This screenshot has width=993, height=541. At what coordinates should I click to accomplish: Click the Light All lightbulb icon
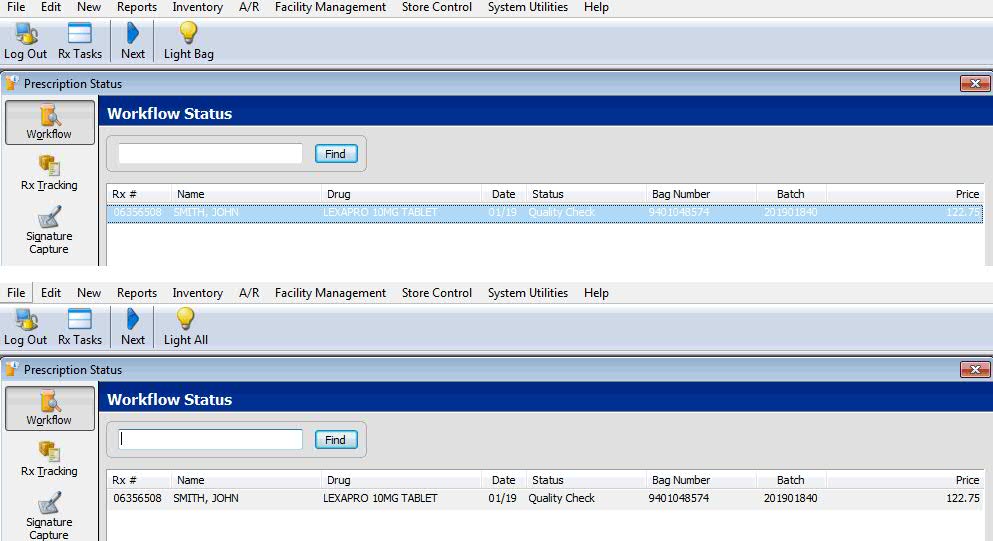click(x=186, y=319)
